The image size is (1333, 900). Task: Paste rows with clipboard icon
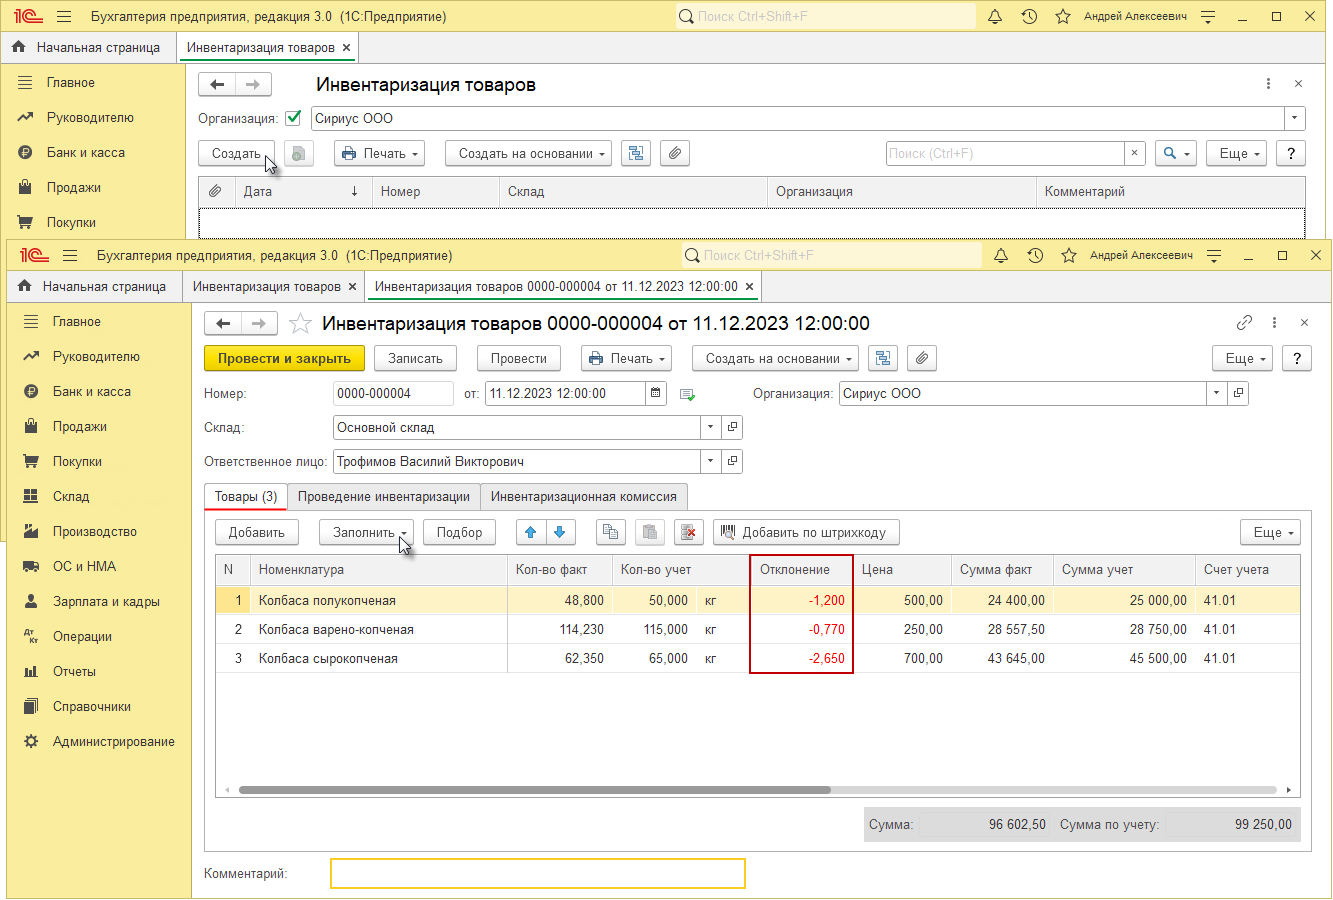[649, 532]
